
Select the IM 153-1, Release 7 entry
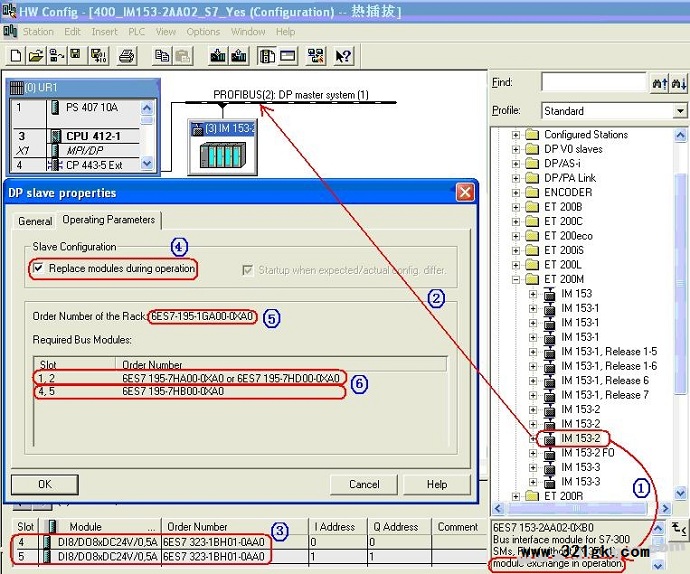click(605, 395)
